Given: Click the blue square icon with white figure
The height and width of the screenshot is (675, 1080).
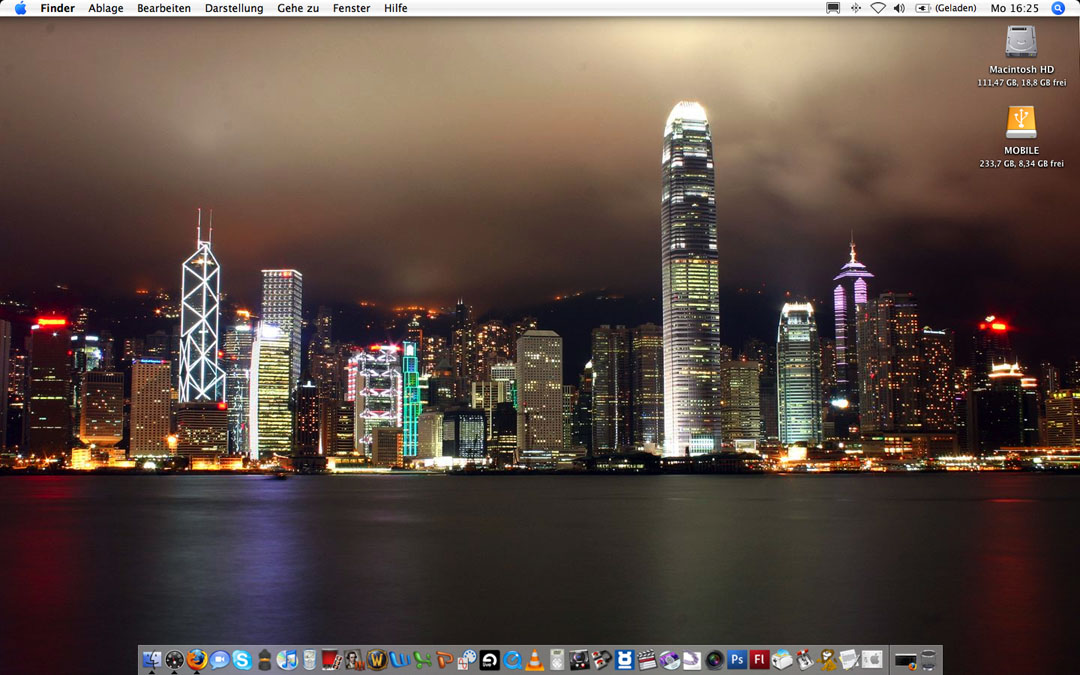Looking at the screenshot, I should (x=625, y=660).
